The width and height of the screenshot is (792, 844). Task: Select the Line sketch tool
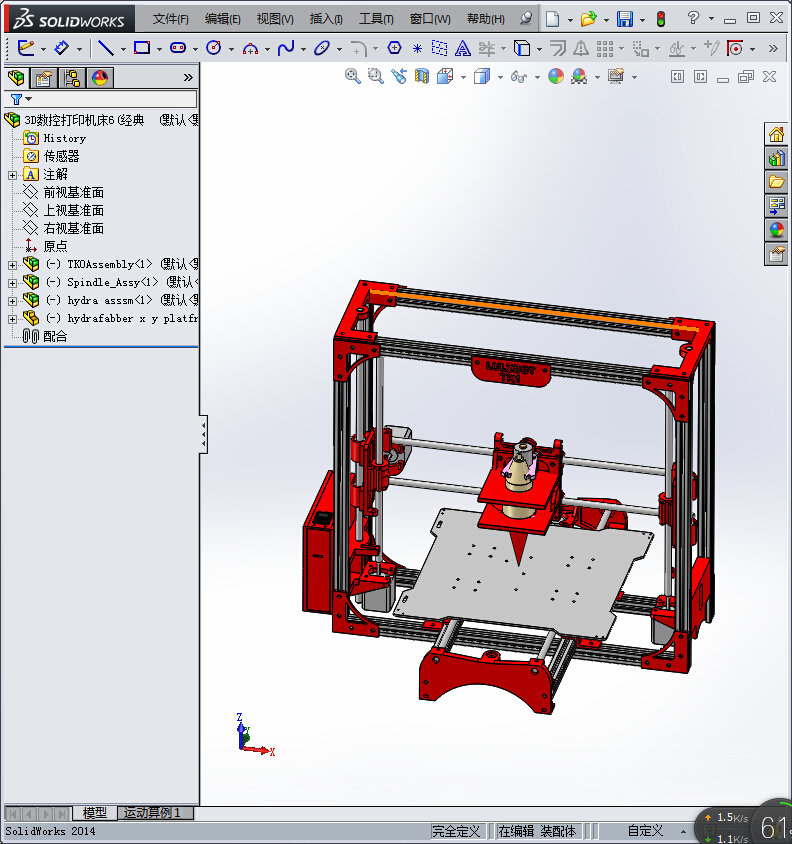[106, 48]
